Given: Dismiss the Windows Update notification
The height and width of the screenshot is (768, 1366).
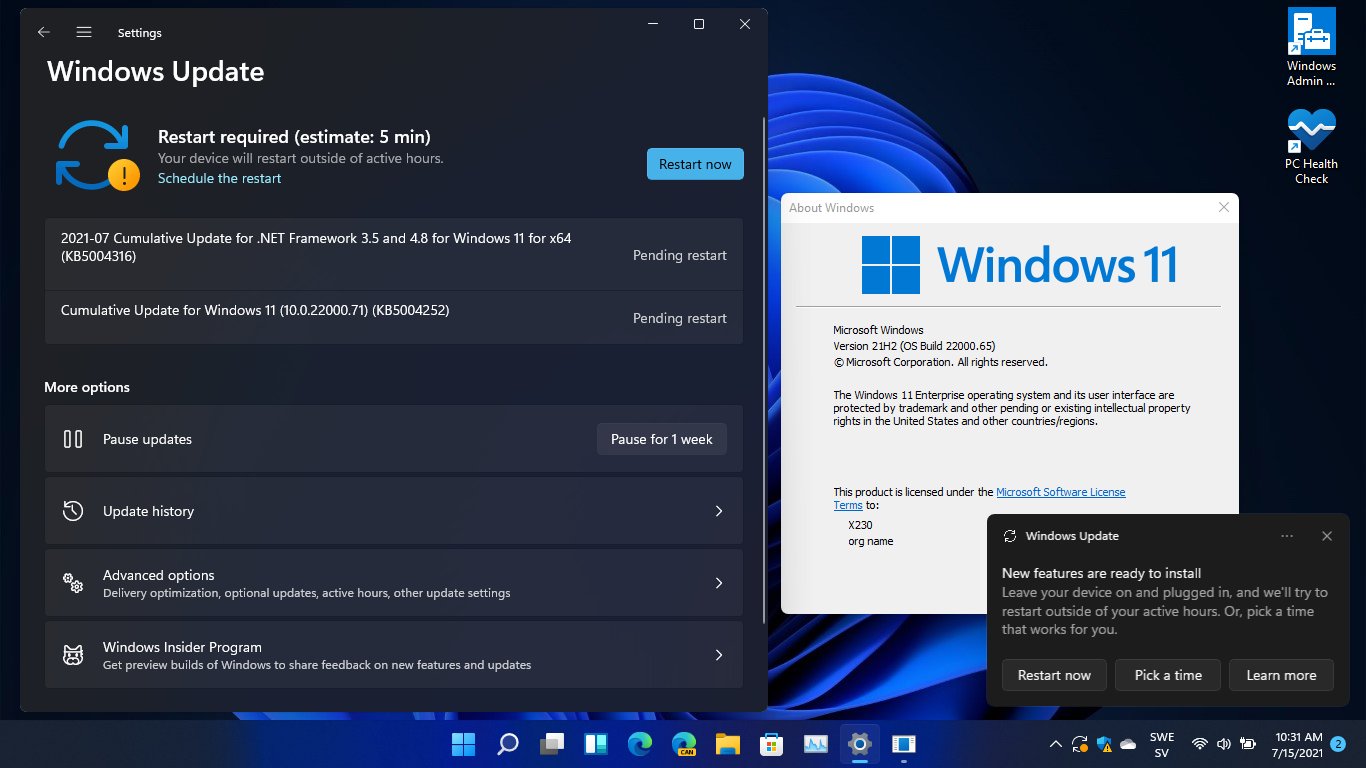Looking at the screenshot, I should point(1327,536).
